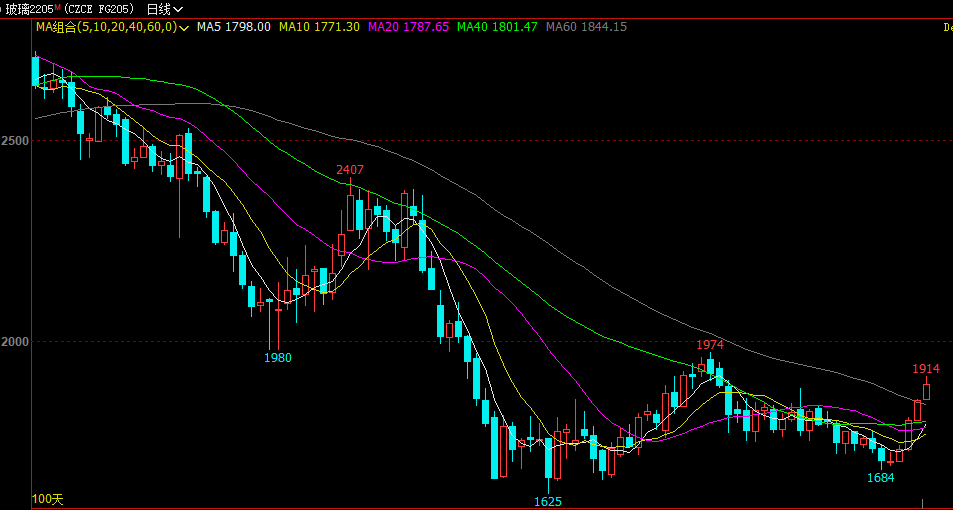Click the 2407 peak price marker
This screenshot has height=510, width=953.
(x=350, y=169)
